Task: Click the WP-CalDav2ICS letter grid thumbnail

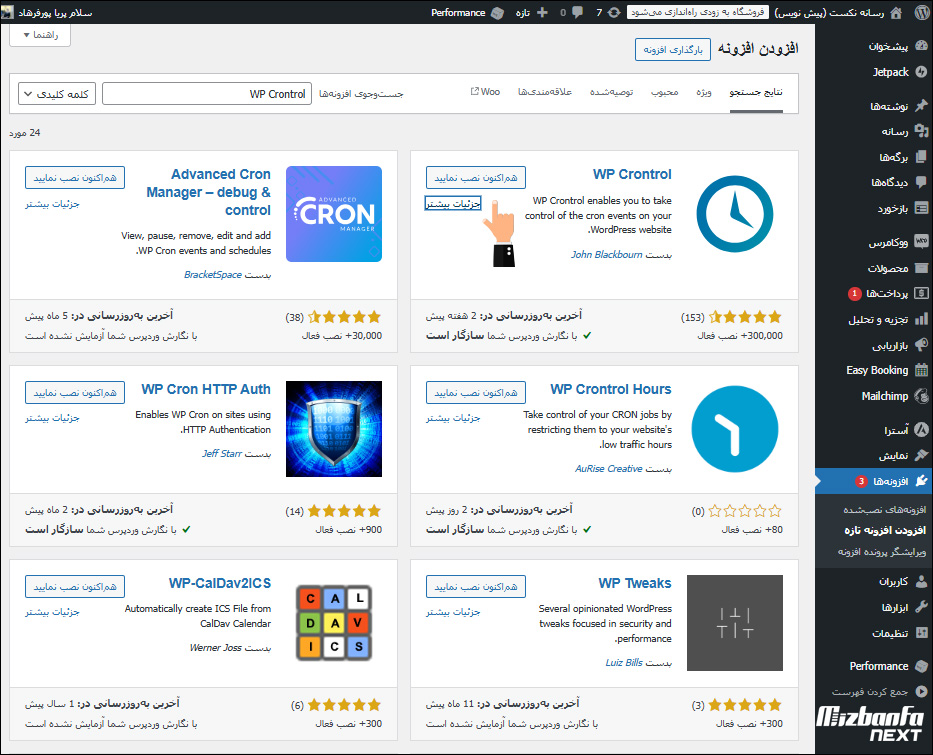Action: click(334, 623)
